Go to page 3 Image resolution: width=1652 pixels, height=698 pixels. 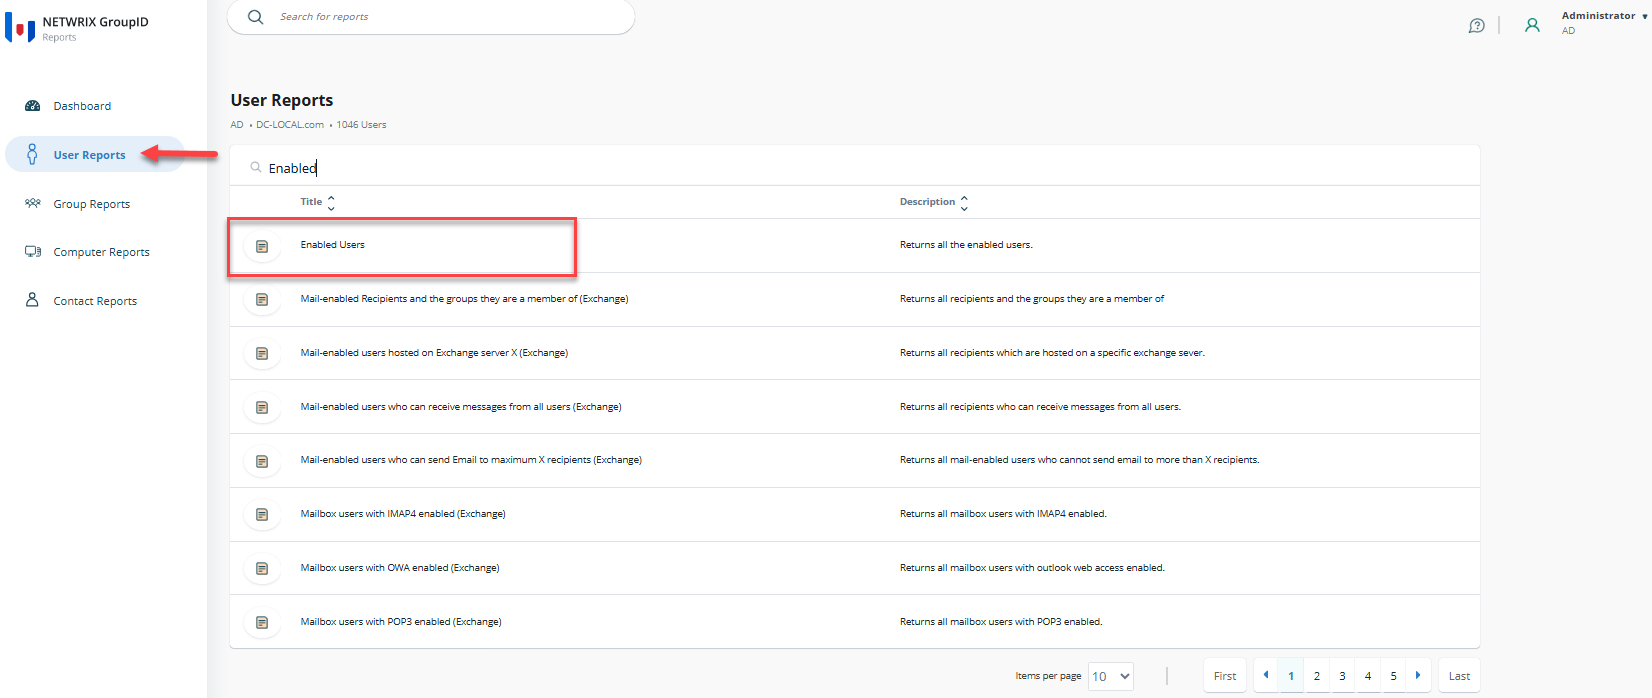click(x=1342, y=676)
